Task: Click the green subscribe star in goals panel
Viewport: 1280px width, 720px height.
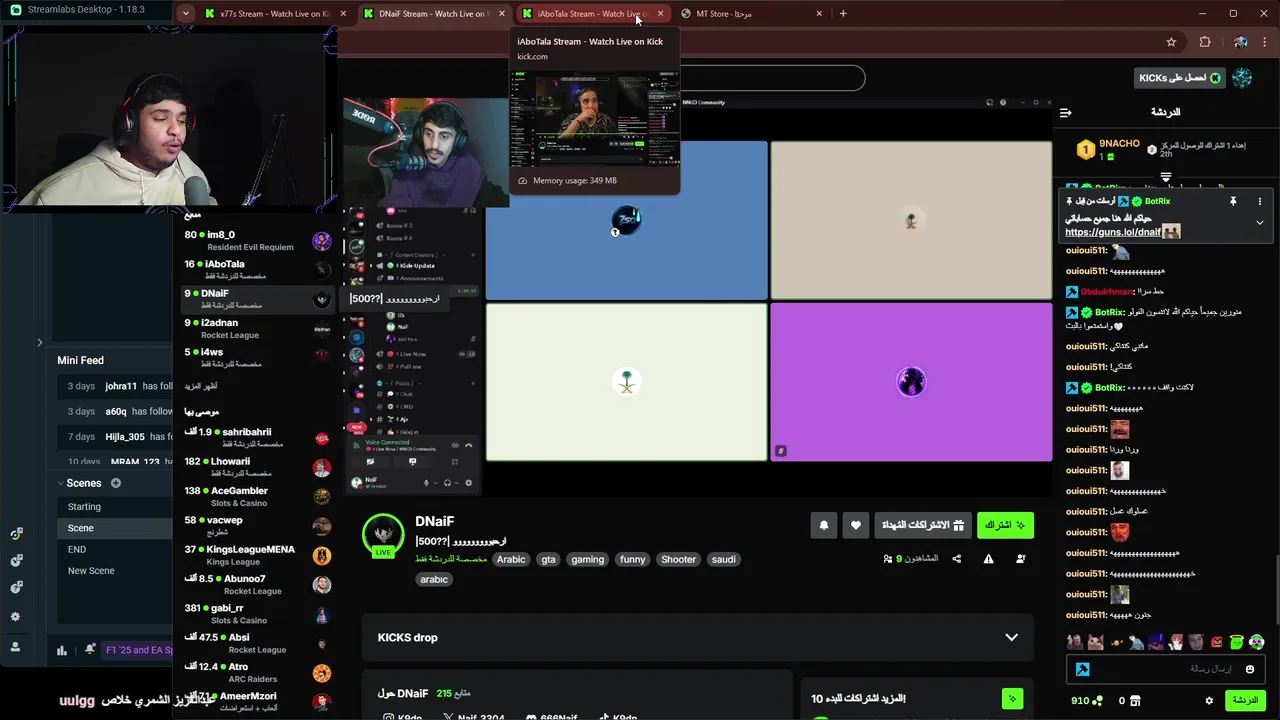Action: (1012, 698)
